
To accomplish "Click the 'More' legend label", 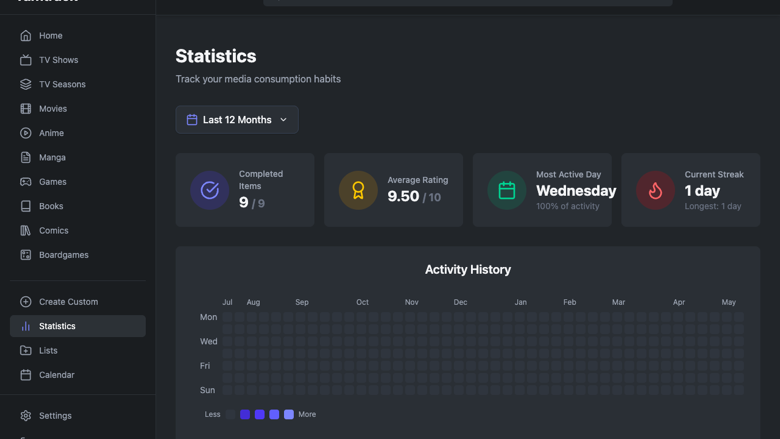I will [x=307, y=415].
